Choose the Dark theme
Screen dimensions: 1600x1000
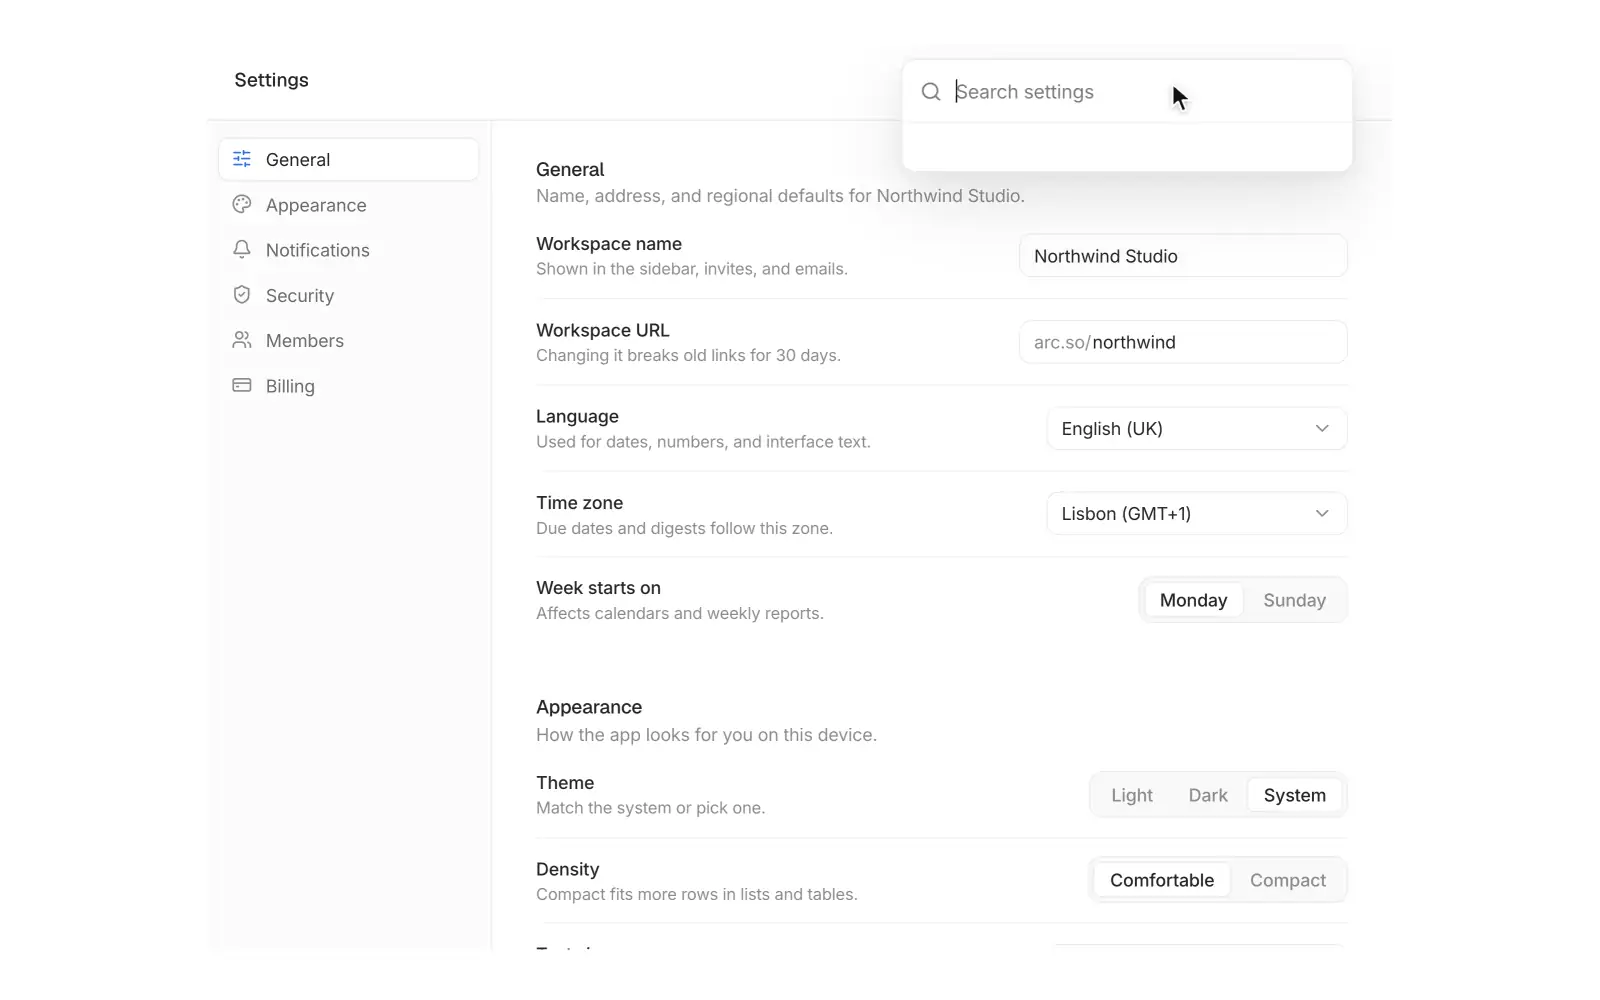1208,795
